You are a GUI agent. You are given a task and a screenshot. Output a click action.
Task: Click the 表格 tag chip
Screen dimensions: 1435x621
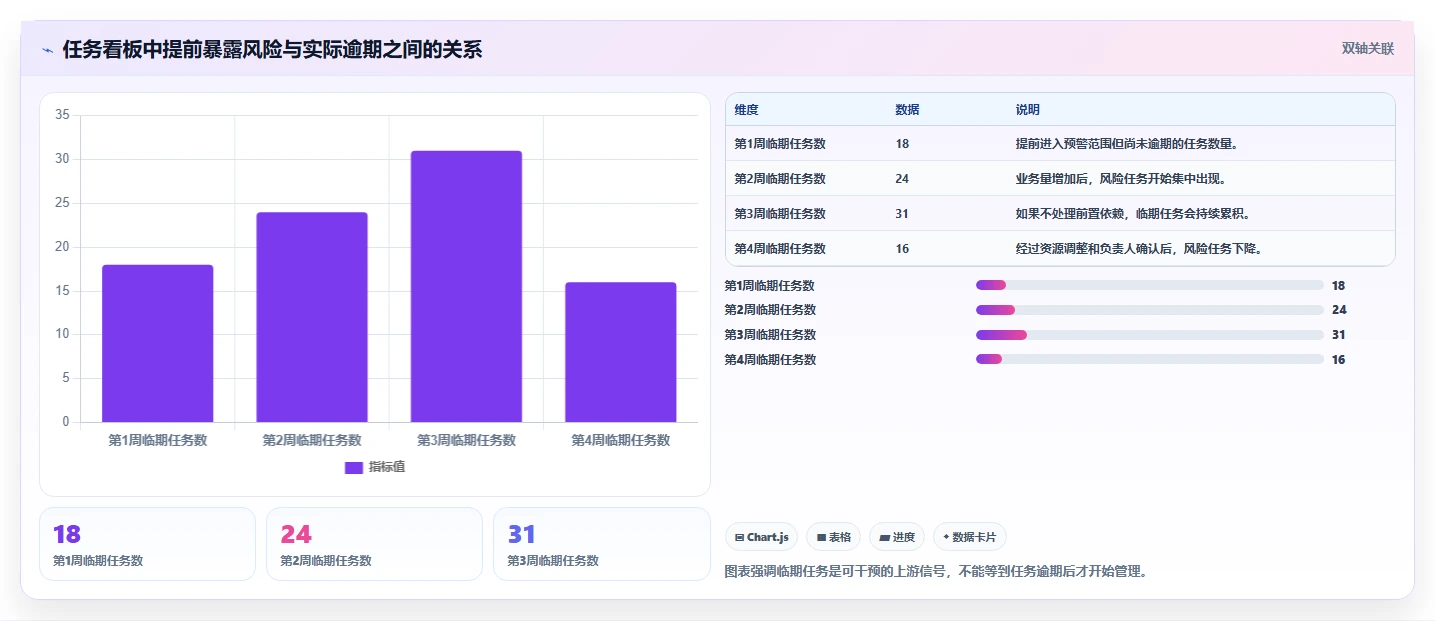pos(834,537)
